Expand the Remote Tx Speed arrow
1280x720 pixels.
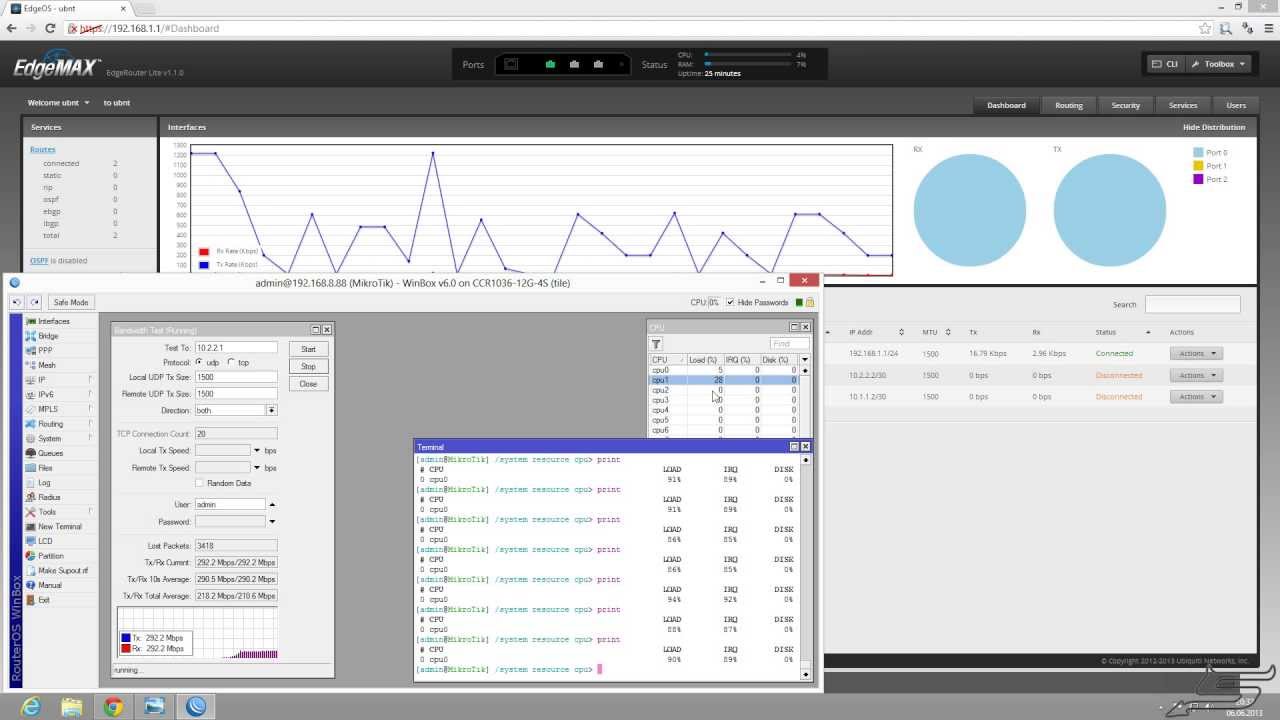(x=257, y=468)
